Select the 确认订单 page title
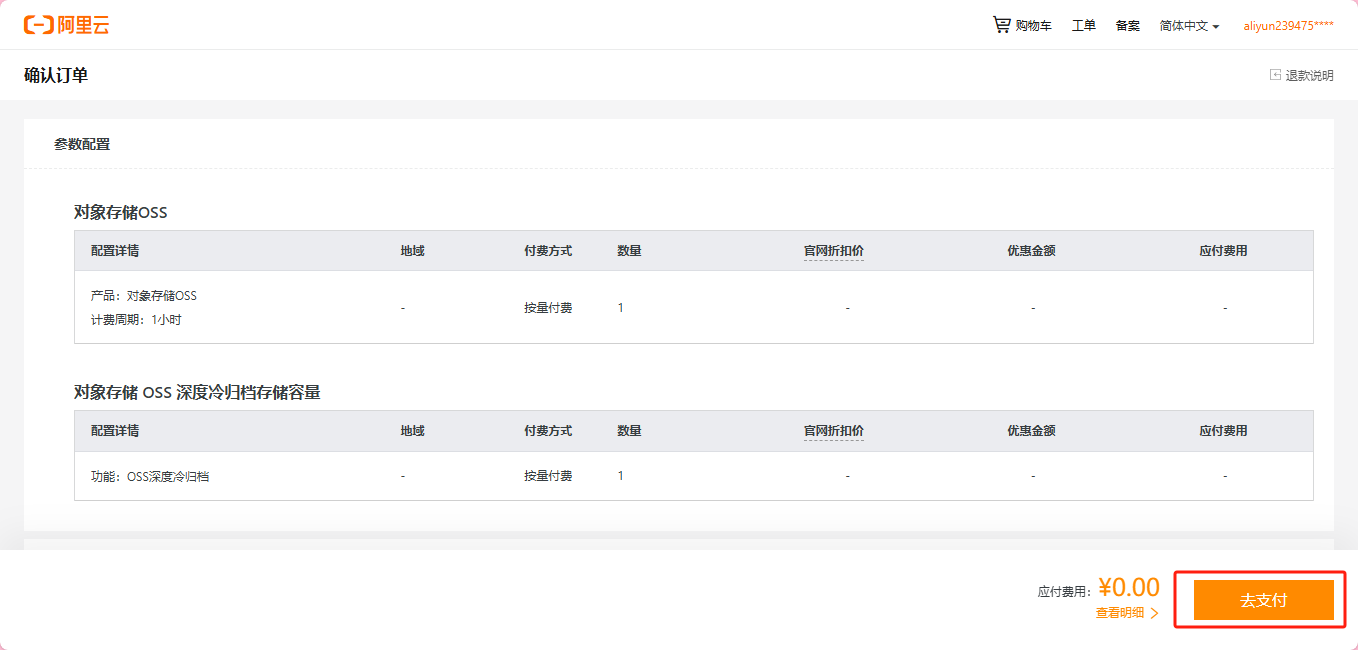 56,75
